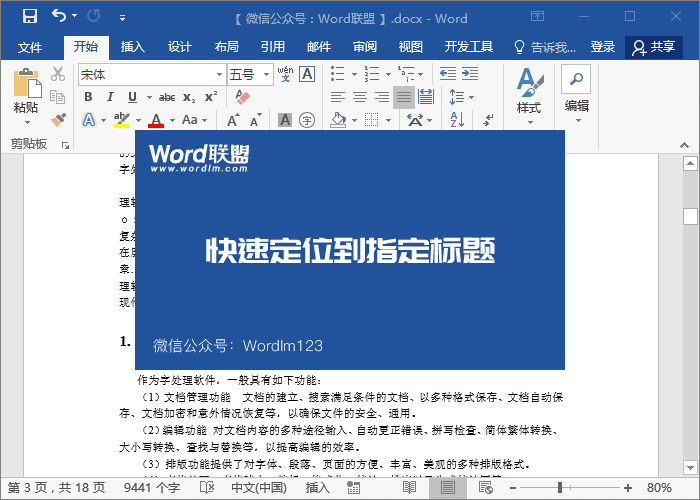Screen dimensions: 700x500
Task: Open line spacing options
Action: pyautogui.click(x=461, y=97)
